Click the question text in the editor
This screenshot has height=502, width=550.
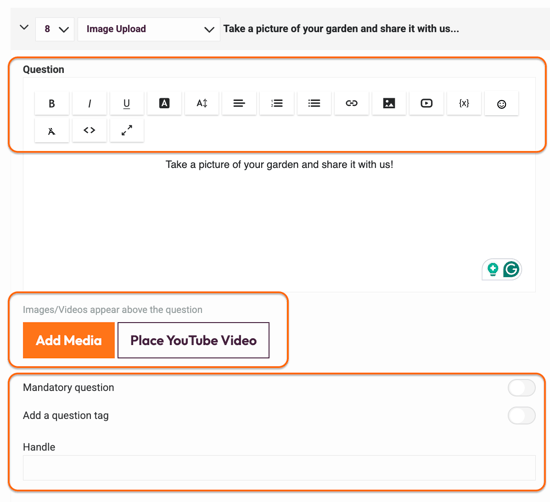click(x=279, y=165)
